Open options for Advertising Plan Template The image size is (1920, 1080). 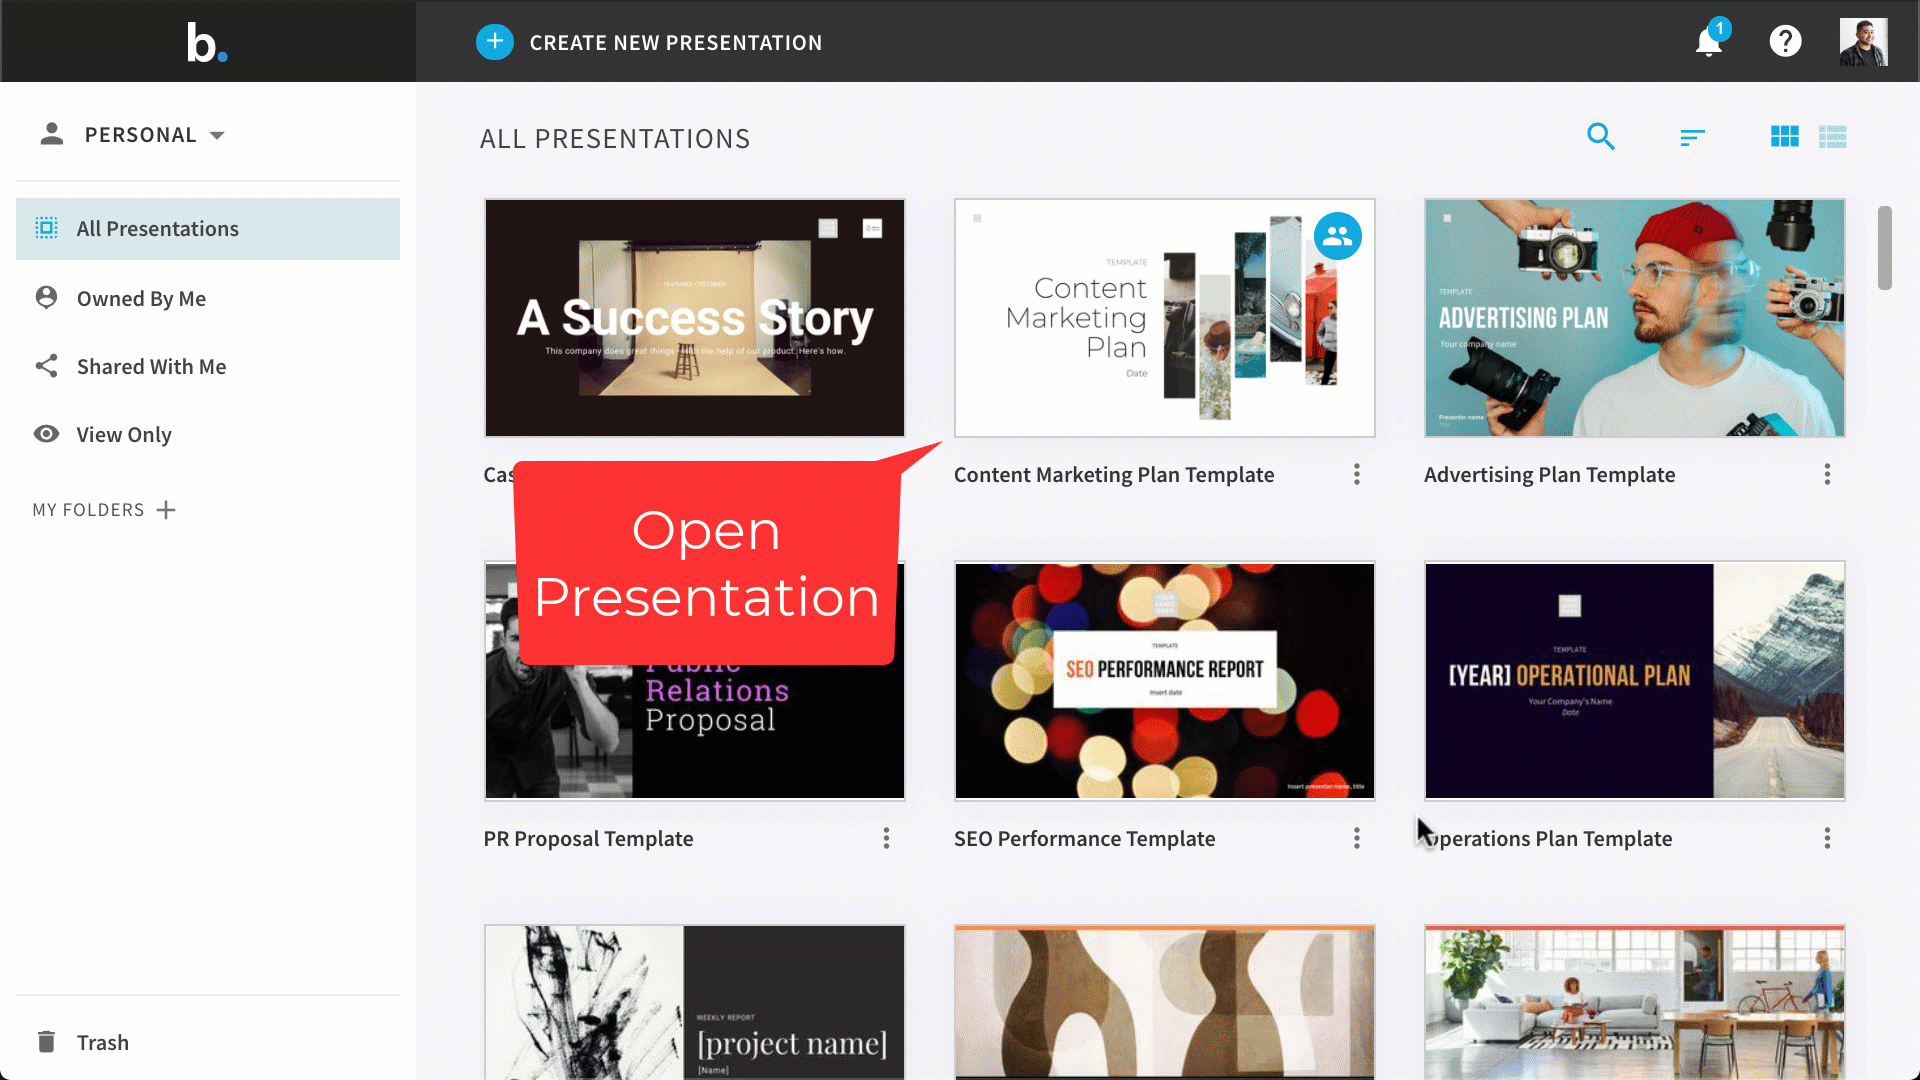tap(1827, 474)
